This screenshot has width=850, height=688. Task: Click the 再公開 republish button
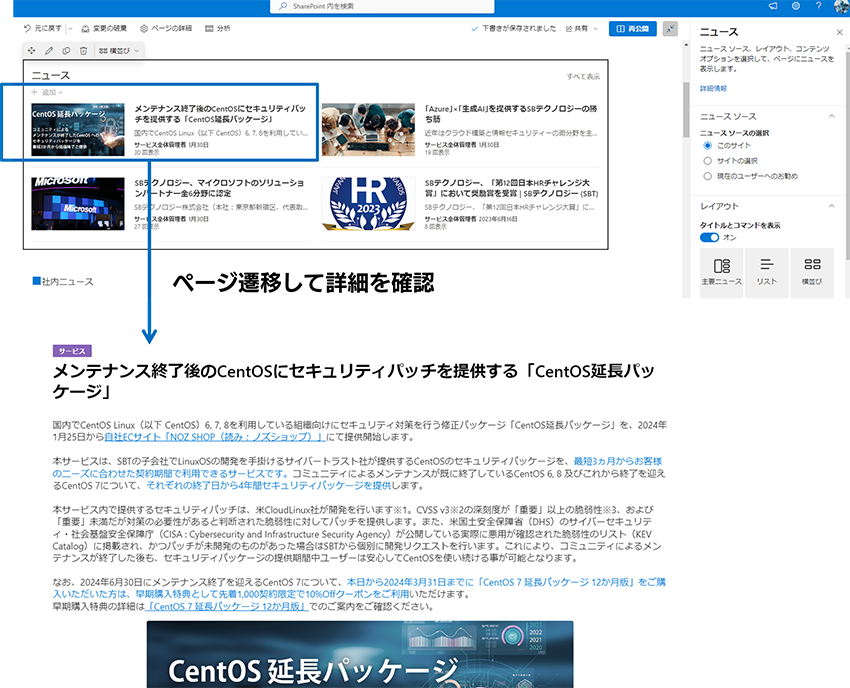coord(633,29)
